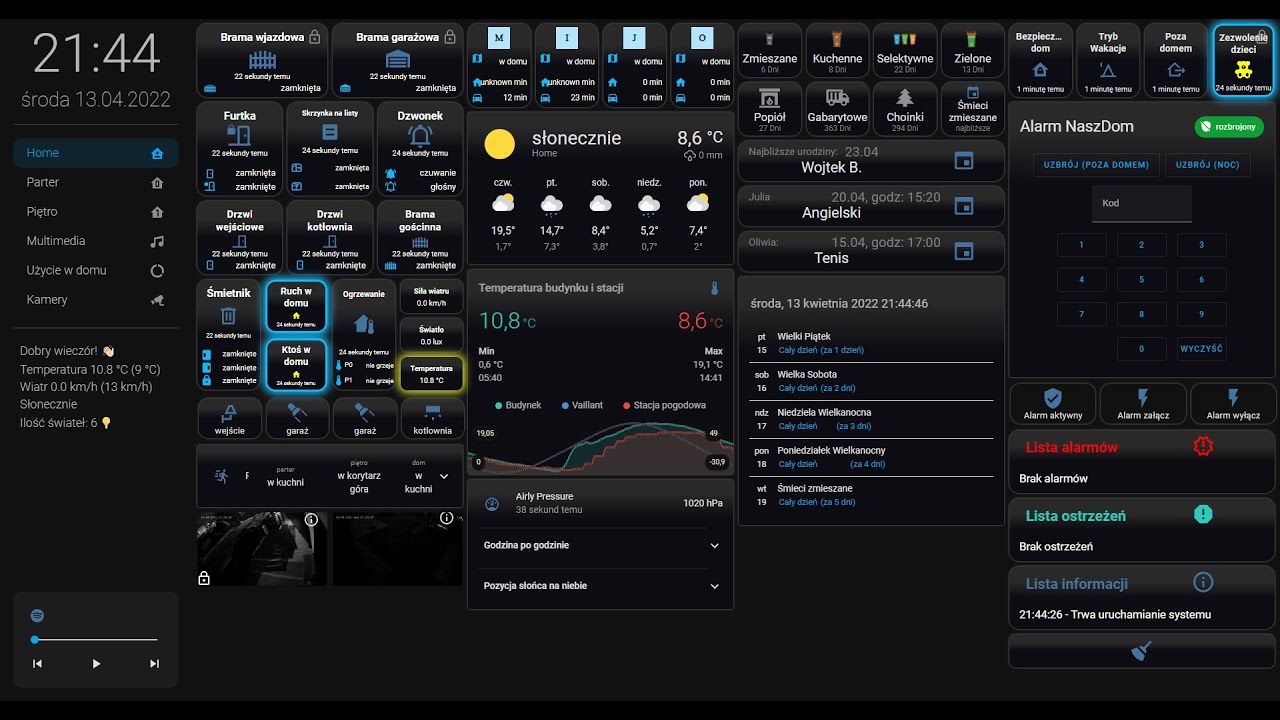This screenshot has width=1280, height=720.
Task: Activate Tryb Wakacje mode
Action: click(1108, 60)
